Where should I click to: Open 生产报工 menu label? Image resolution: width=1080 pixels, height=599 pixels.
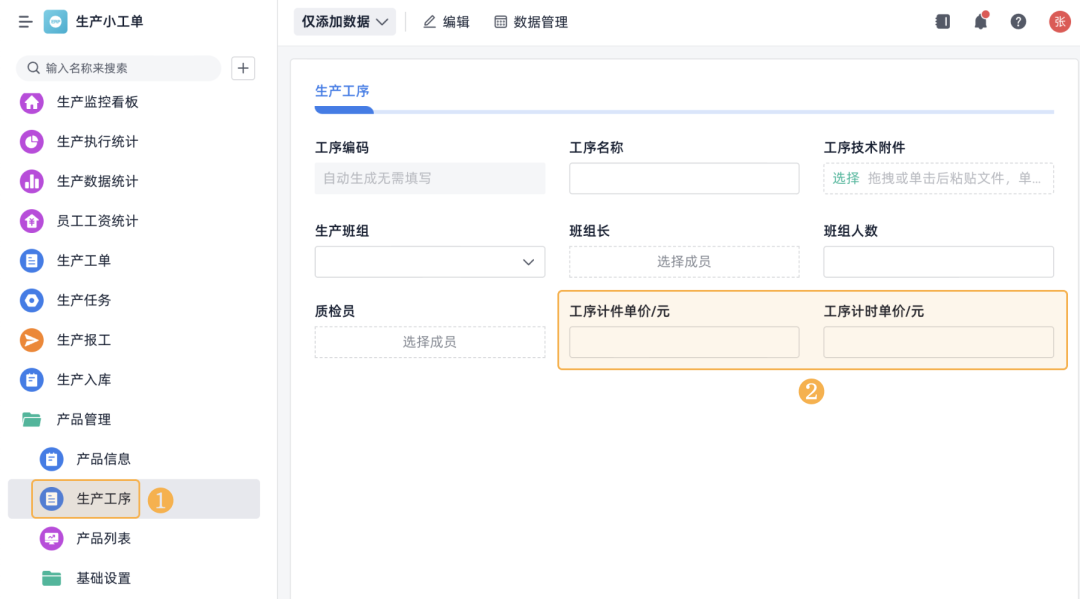coord(84,340)
